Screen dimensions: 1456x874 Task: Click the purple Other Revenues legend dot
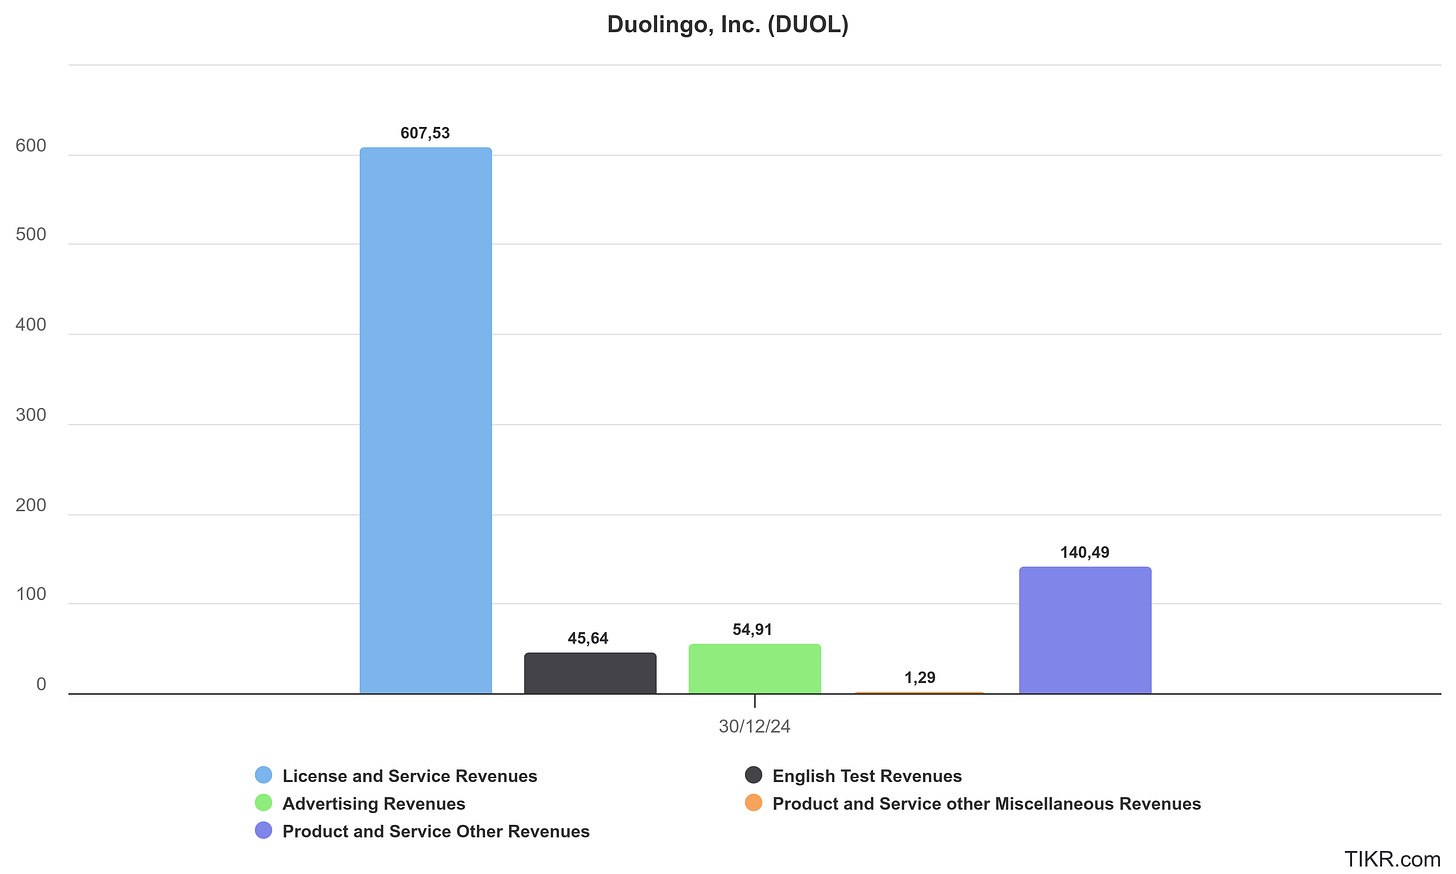264,832
